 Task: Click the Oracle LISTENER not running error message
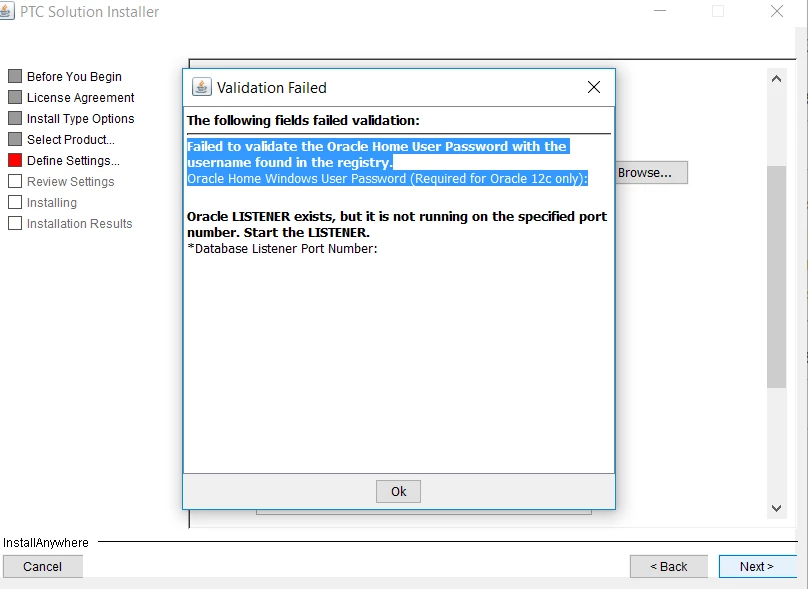coord(397,224)
